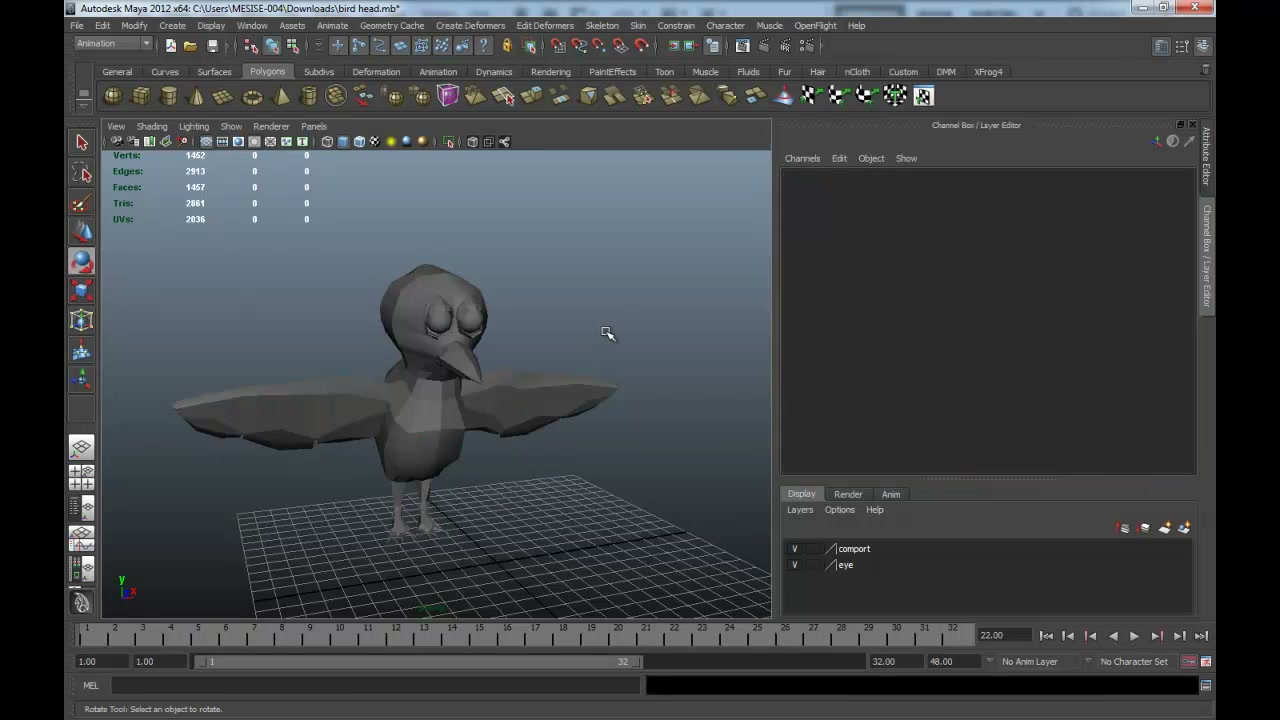
Task: Open animation preferences icon
Action: click(x=1206, y=662)
